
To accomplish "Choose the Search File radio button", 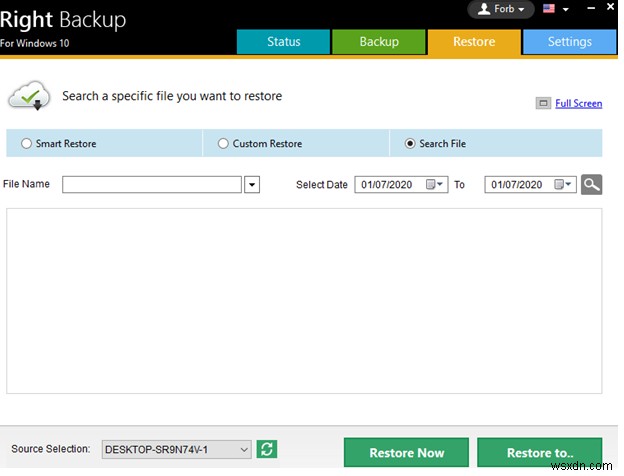I will coord(410,144).
